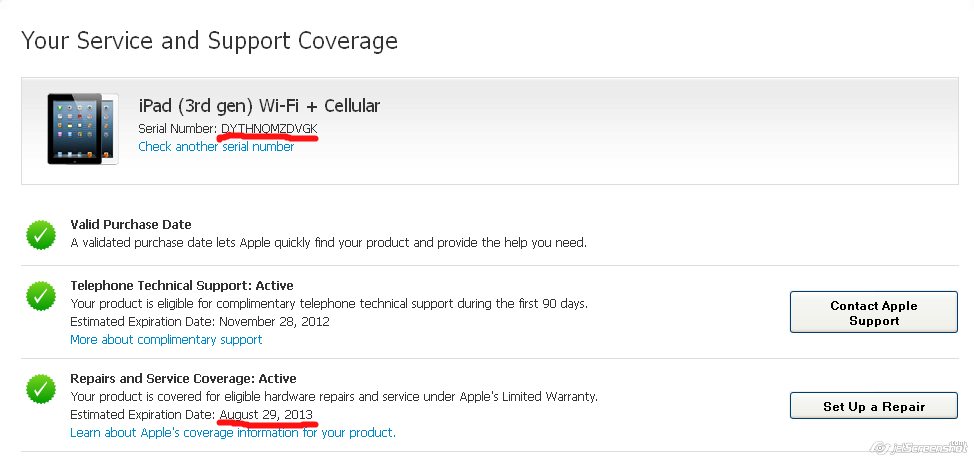Click the Apple's Limited Warranty description line
The height and width of the screenshot is (460, 974).
coord(334,396)
